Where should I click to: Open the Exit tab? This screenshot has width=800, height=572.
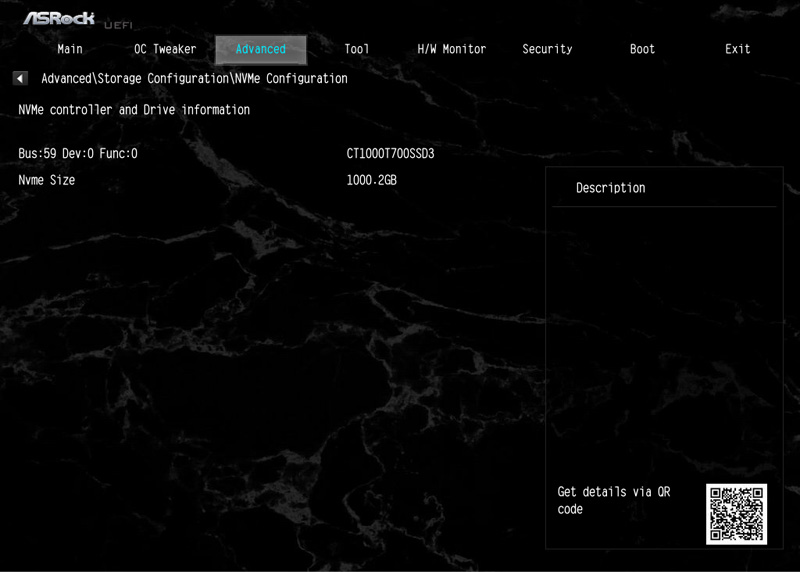(737, 49)
